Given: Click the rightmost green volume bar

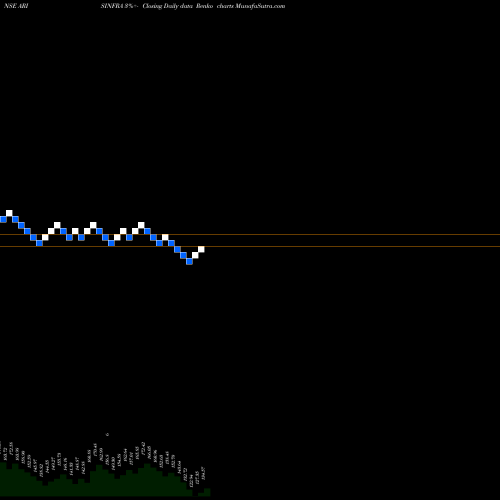Looking at the screenshot, I should tap(207, 492).
